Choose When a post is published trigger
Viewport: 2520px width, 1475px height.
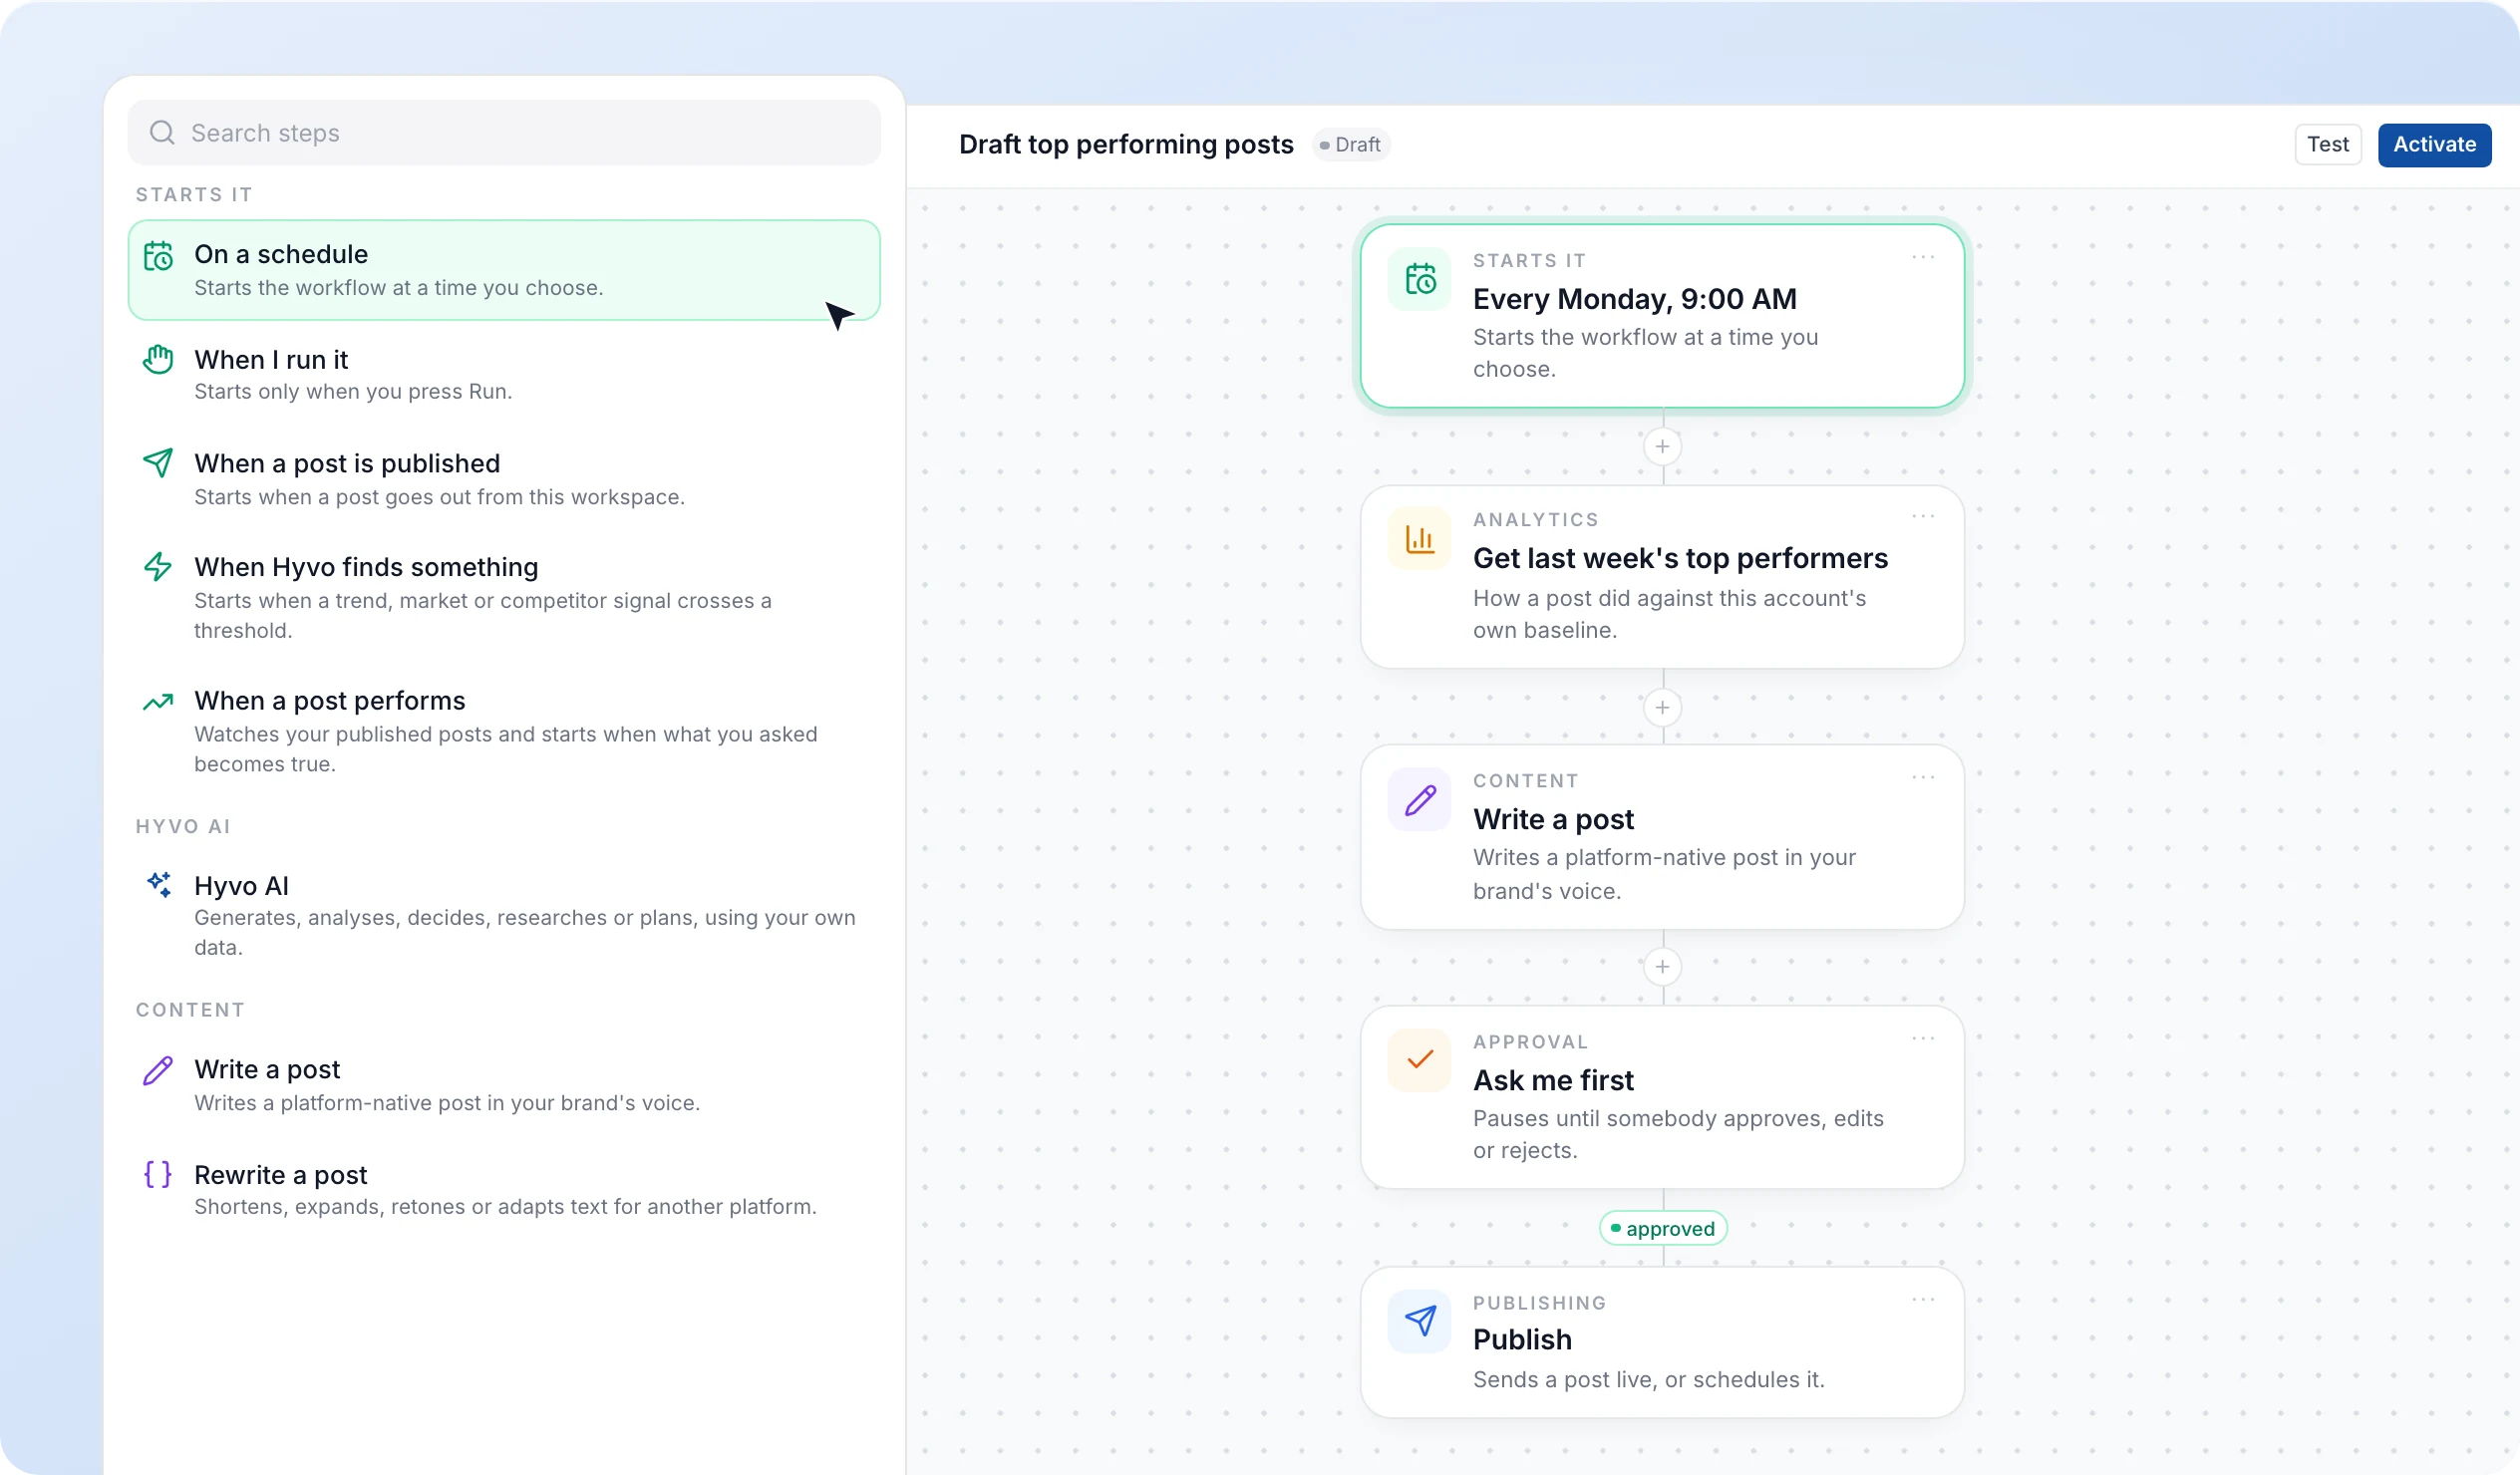coord(504,478)
